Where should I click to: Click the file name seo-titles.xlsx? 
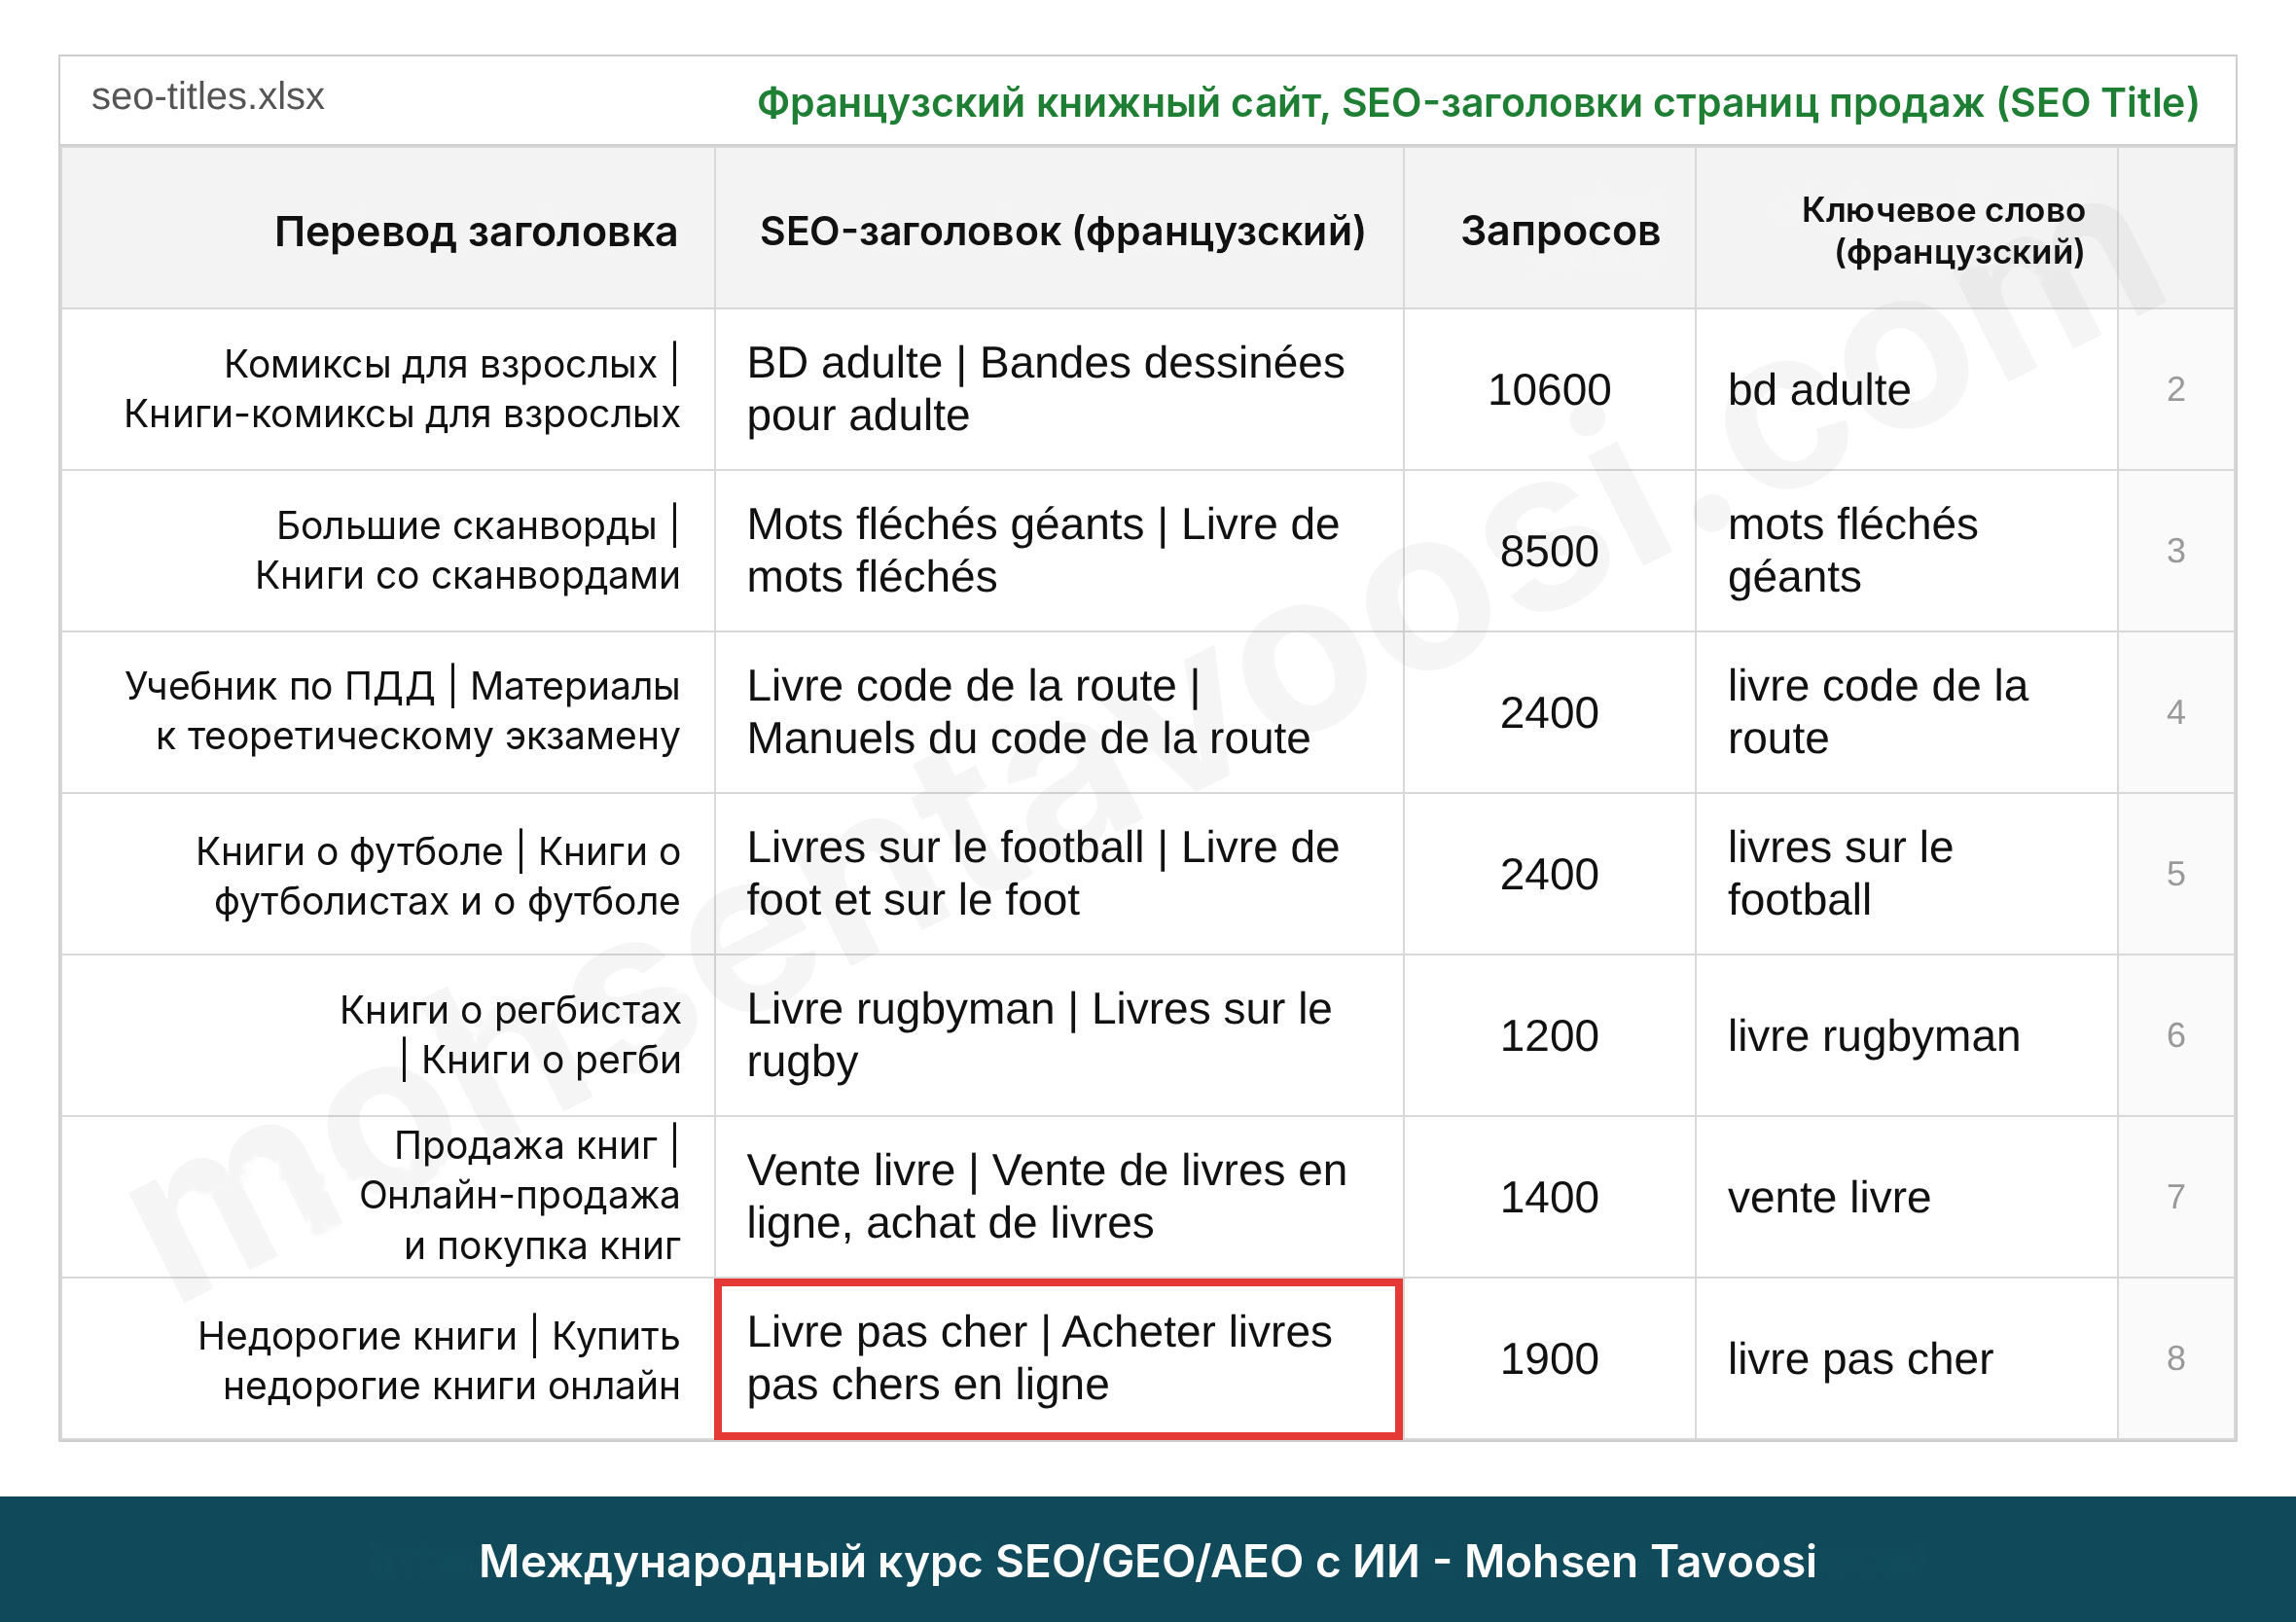tap(208, 97)
